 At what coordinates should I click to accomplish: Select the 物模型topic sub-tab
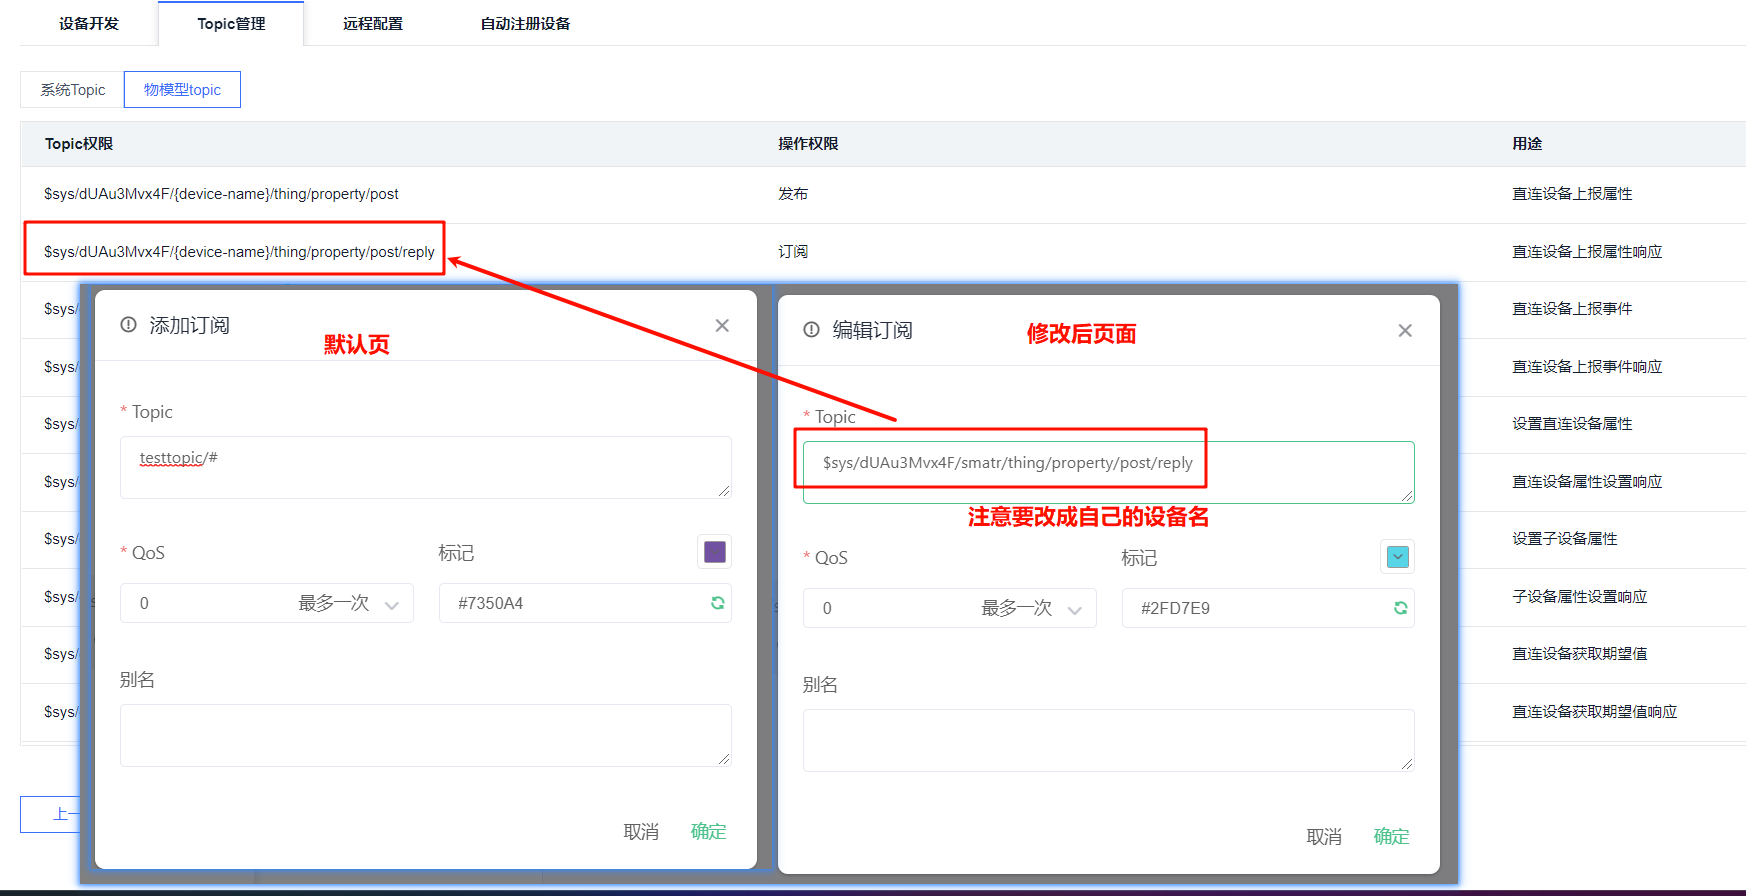[x=182, y=90]
